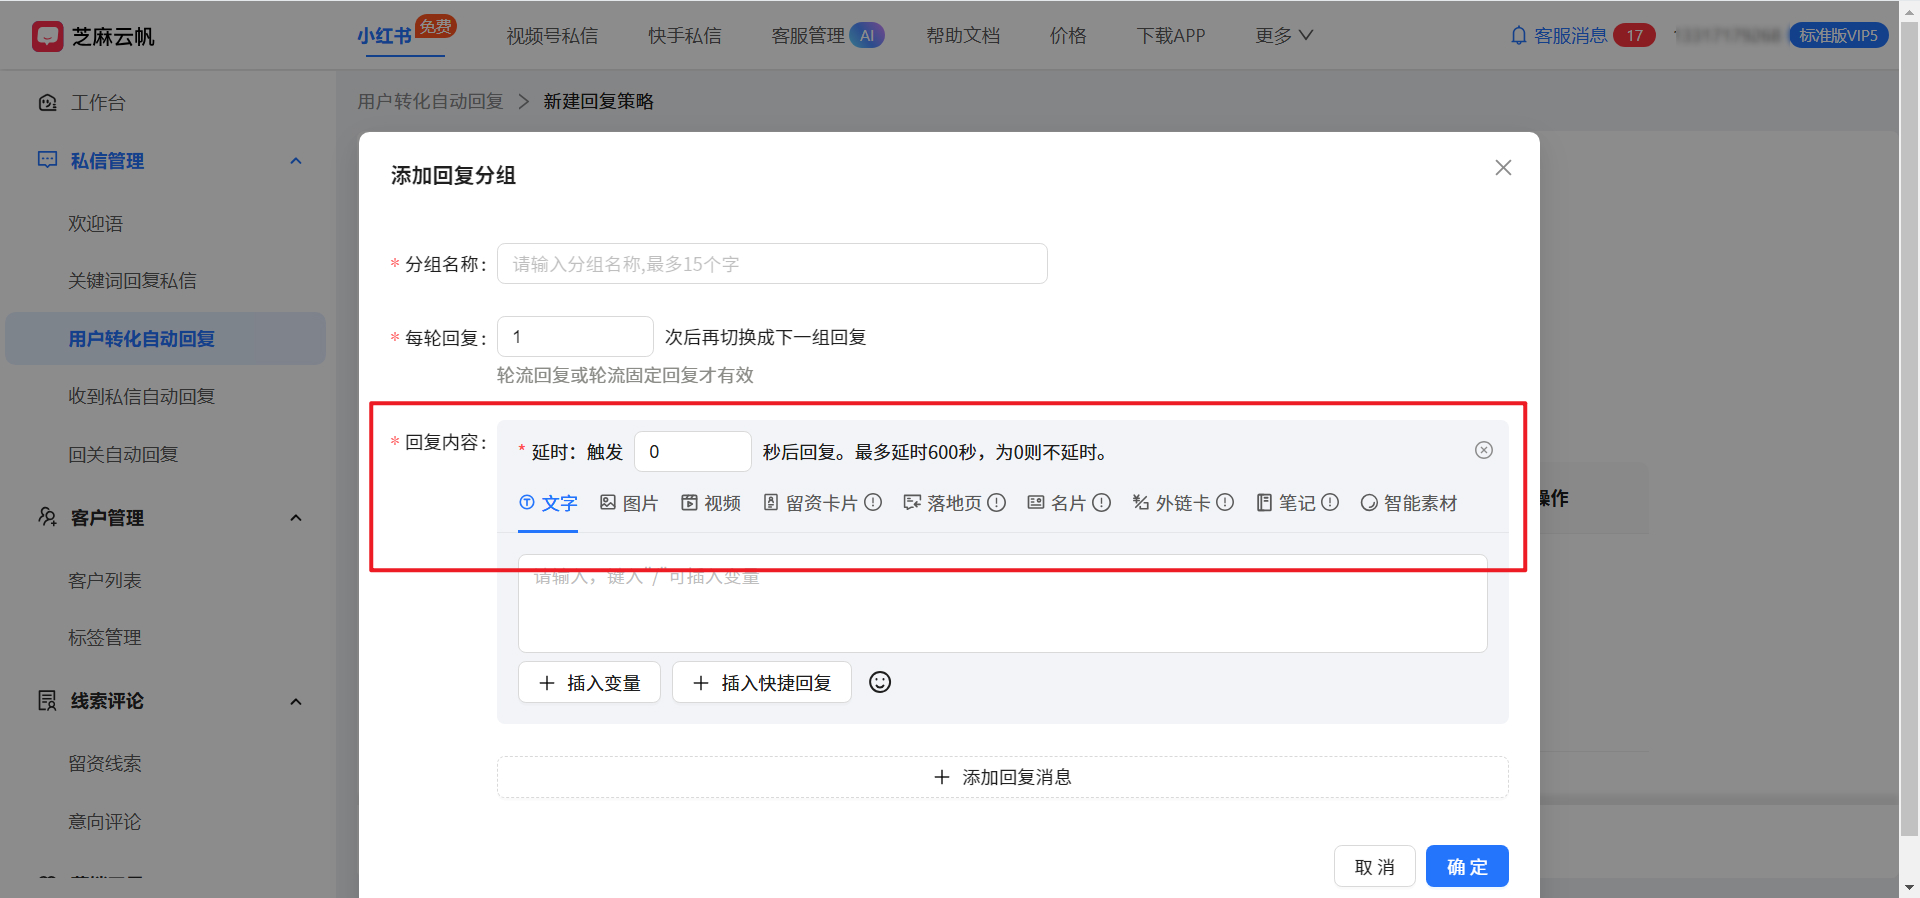
Task: Collapse the 私信管理 sidebar section
Action: [296, 161]
